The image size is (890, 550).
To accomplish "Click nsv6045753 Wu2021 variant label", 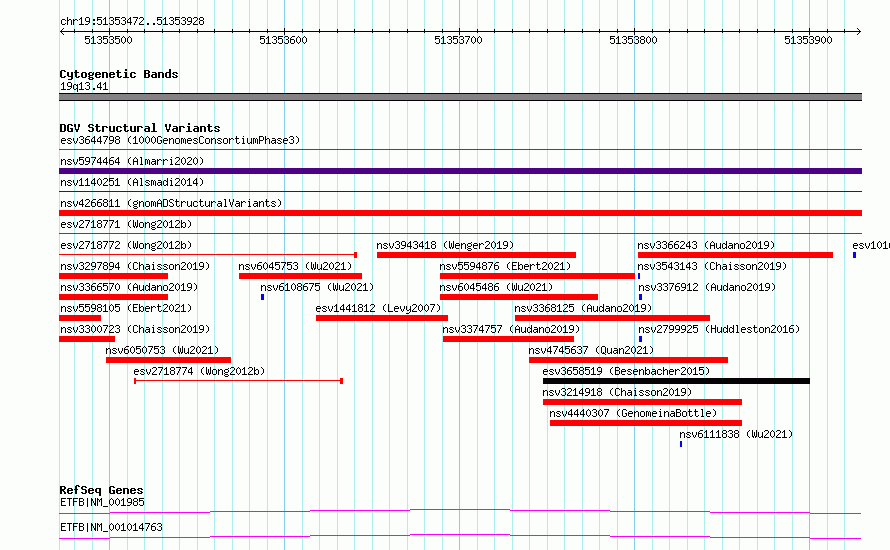I will (295, 266).
